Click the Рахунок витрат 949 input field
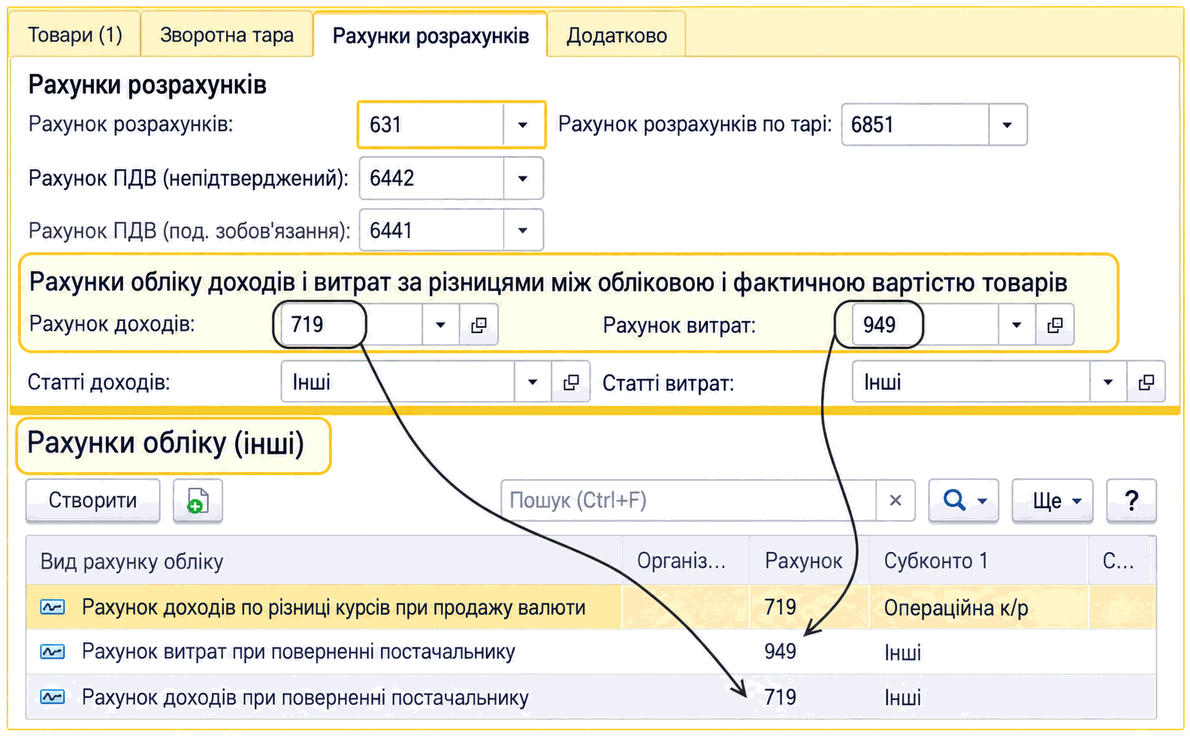 click(925, 325)
